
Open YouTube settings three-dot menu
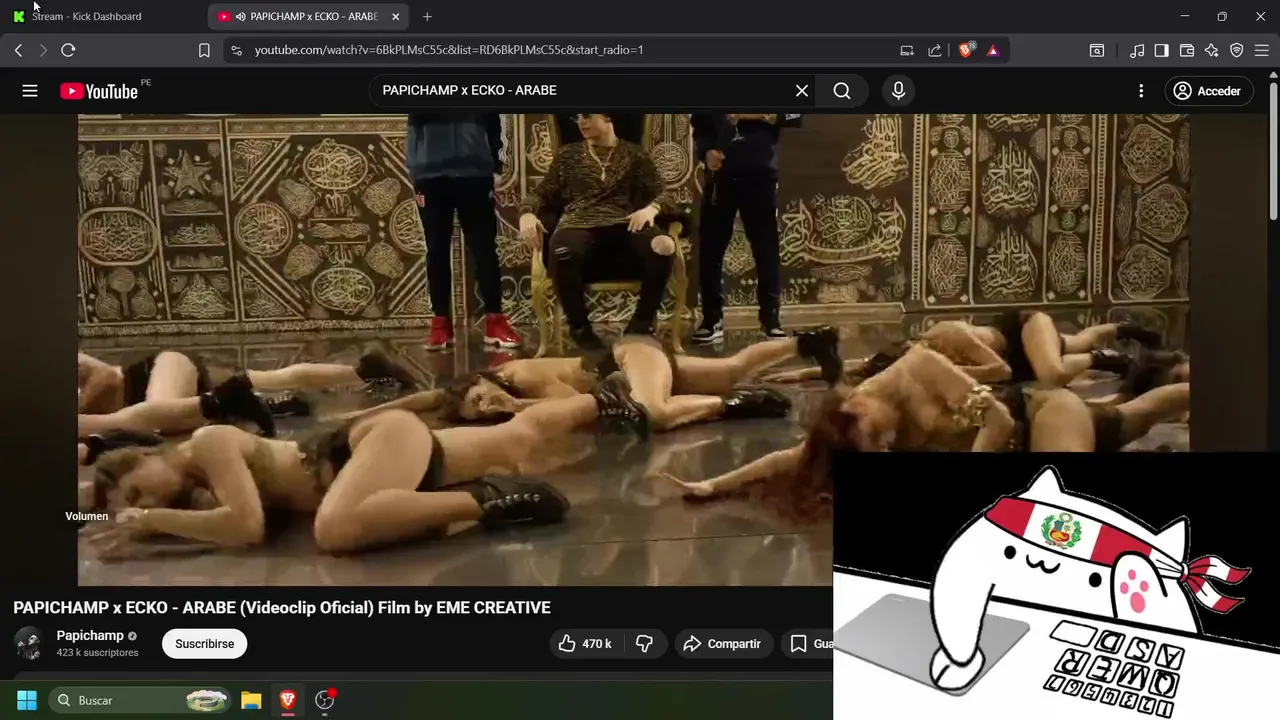pyautogui.click(x=1141, y=91)
